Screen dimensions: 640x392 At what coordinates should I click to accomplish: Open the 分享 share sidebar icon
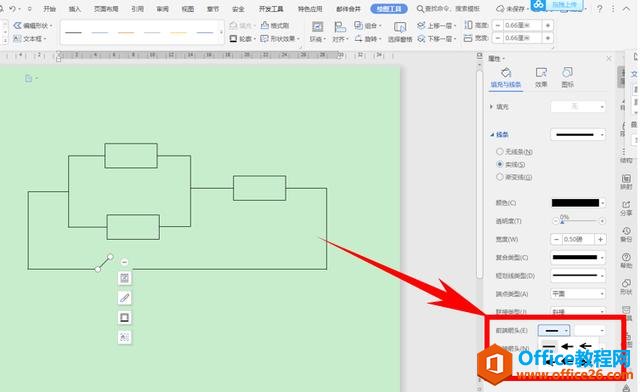626,208
